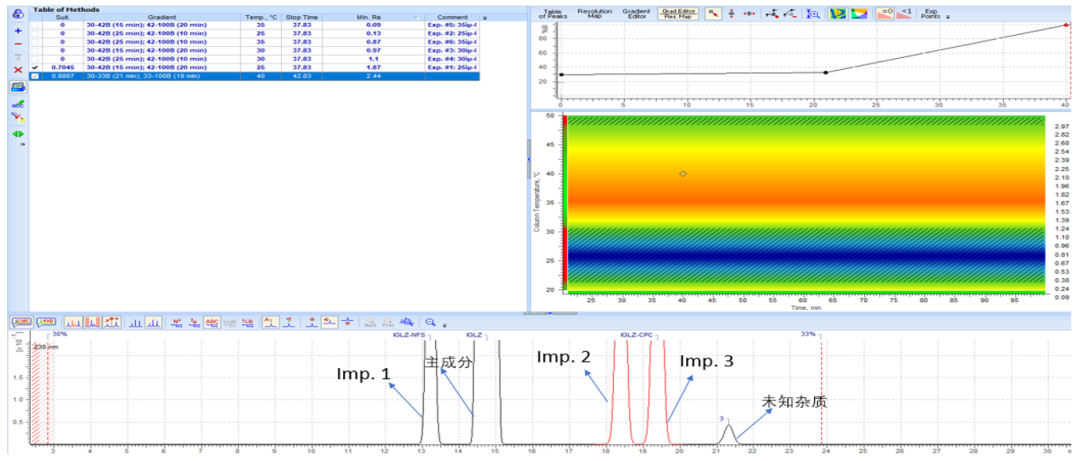This screenshot has height=461, width=1080.
Task: Click the remove gradient point icon
Action: coord(791,13)
